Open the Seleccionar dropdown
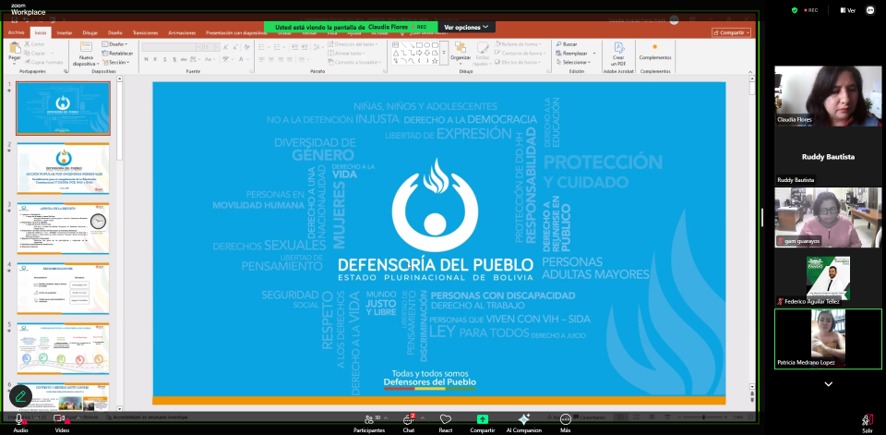Viewport: 886px width, 435px height. [x=573, y=62]
